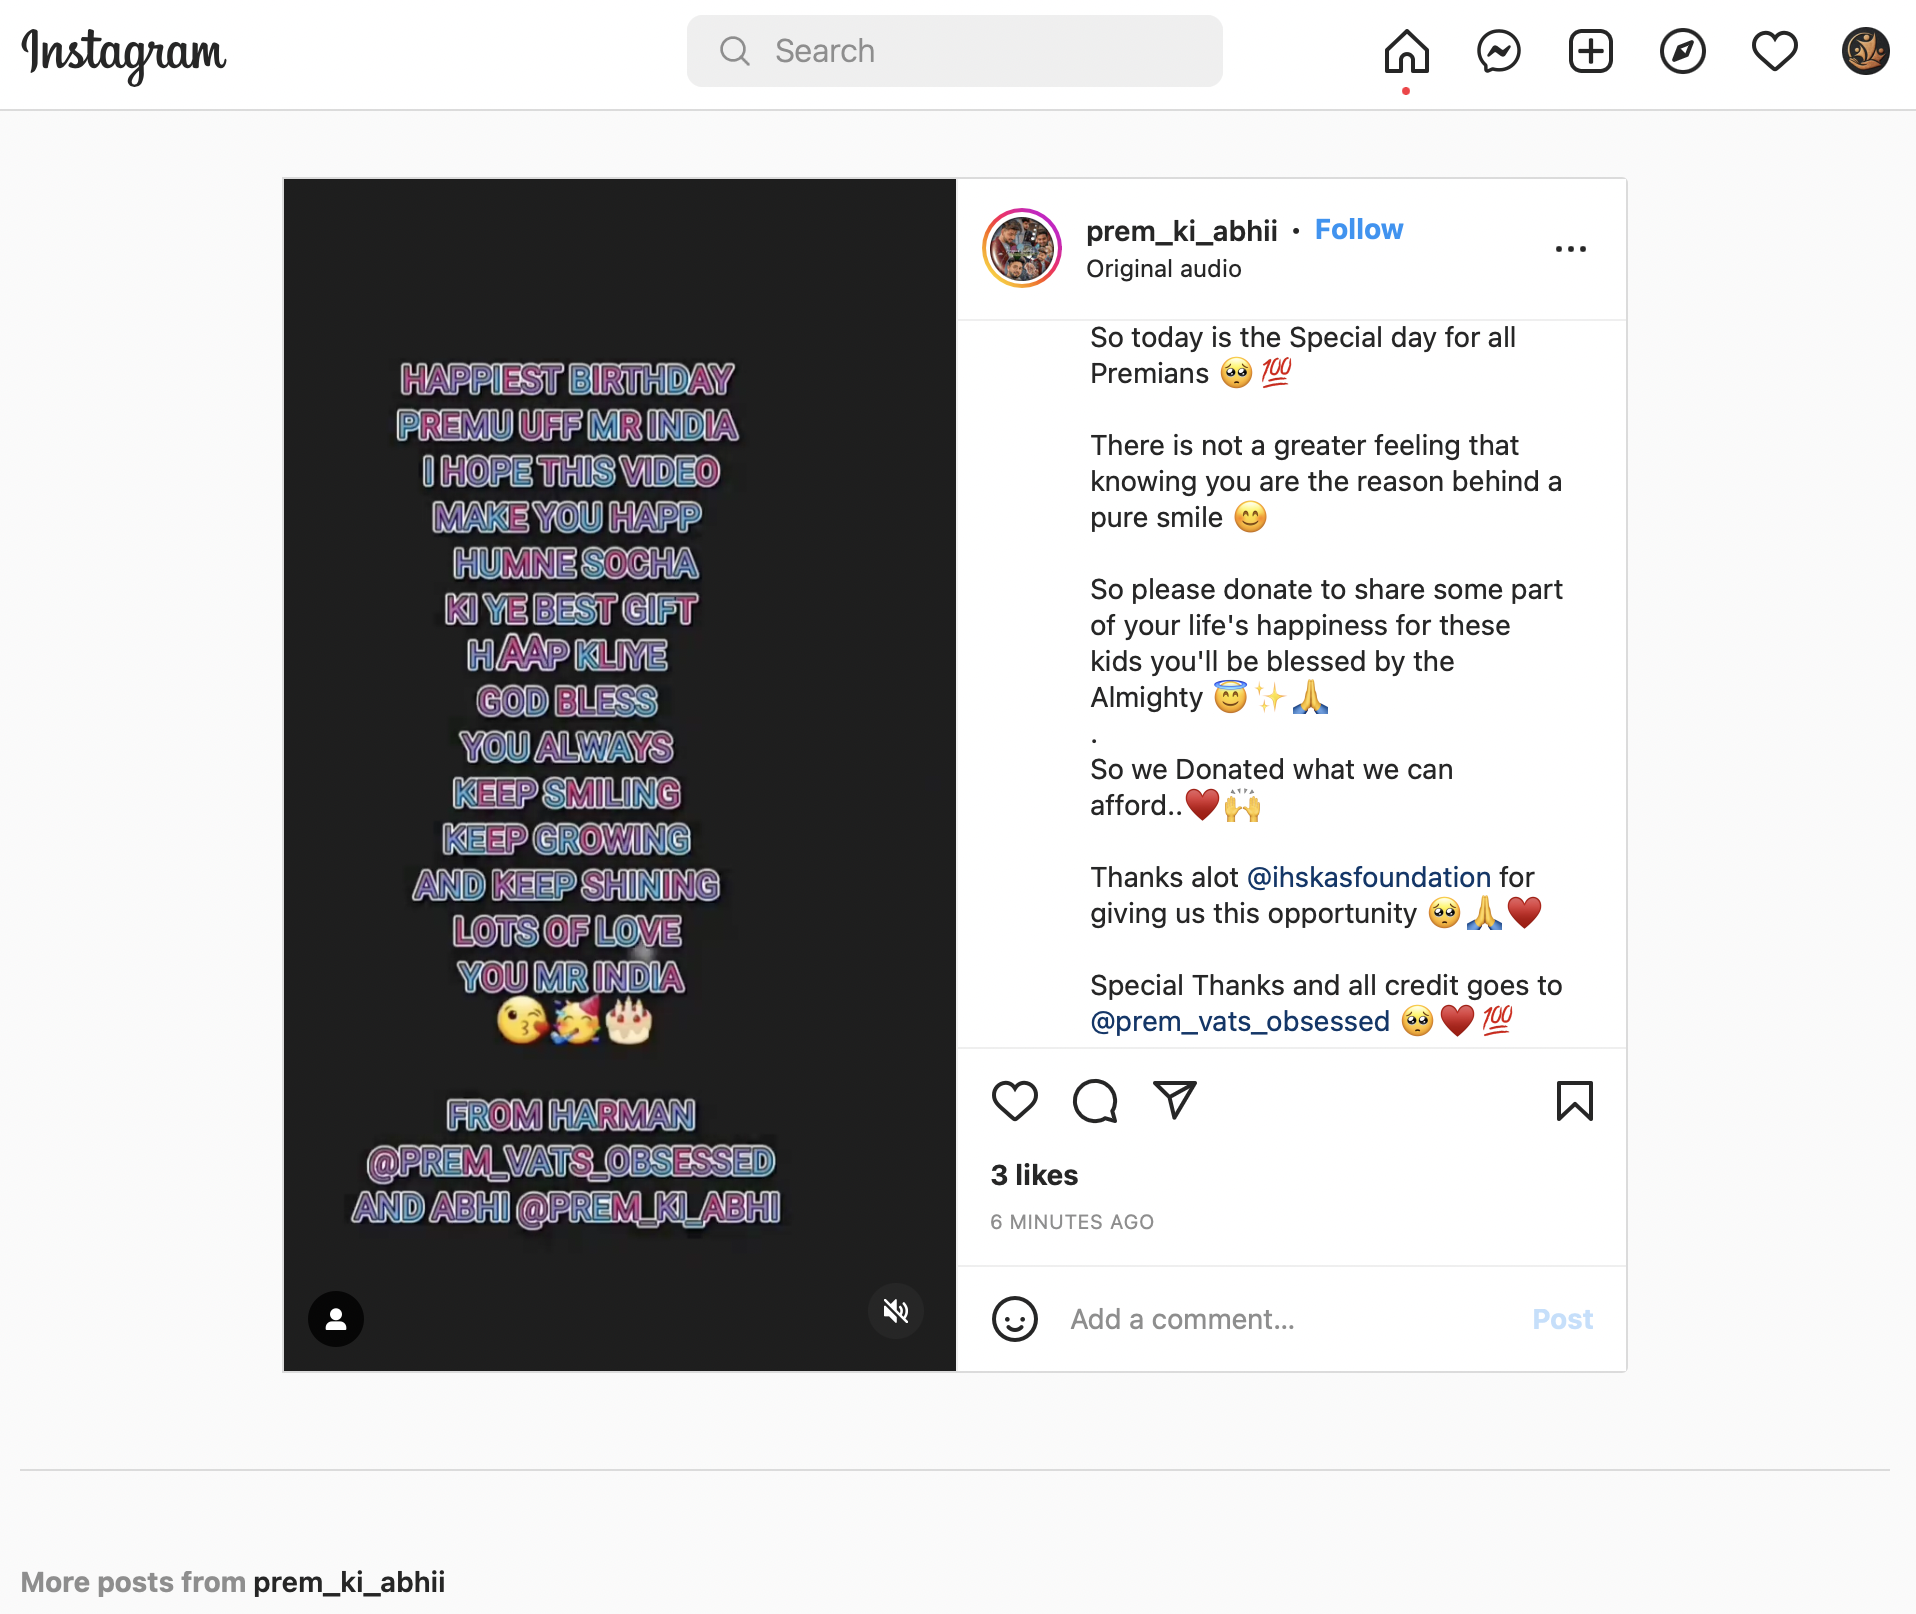Save the post with bookmark icon

point(1574,1101)
